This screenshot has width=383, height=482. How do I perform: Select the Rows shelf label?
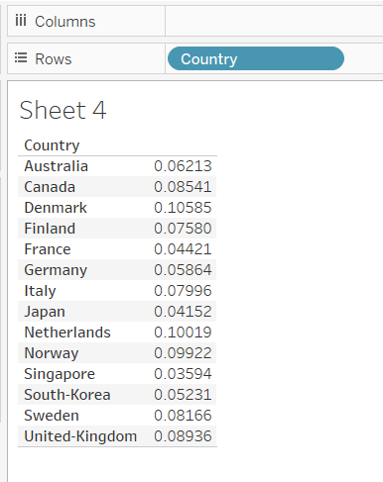click(x=53, y=59)
